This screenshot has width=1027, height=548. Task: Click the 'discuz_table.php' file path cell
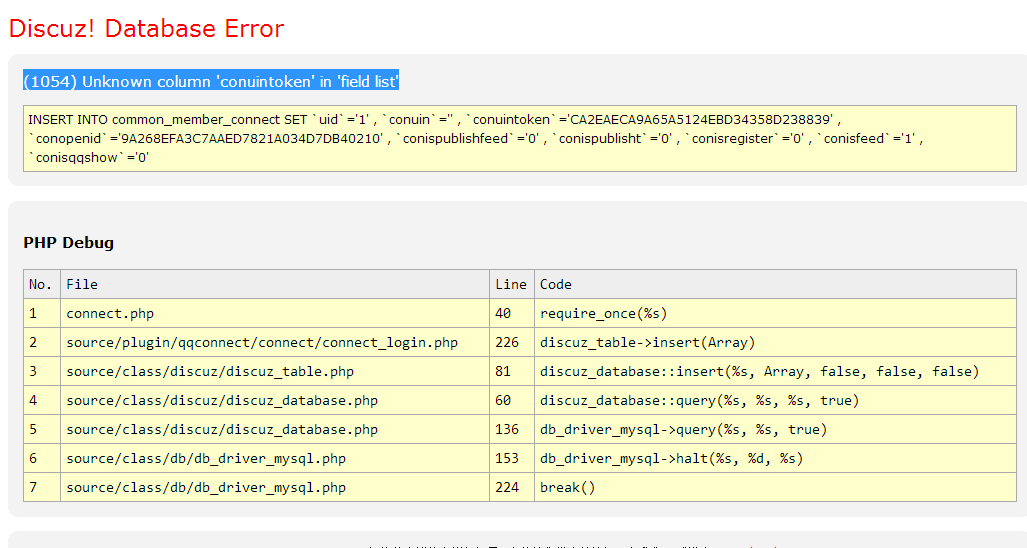(x=210, y=371)
